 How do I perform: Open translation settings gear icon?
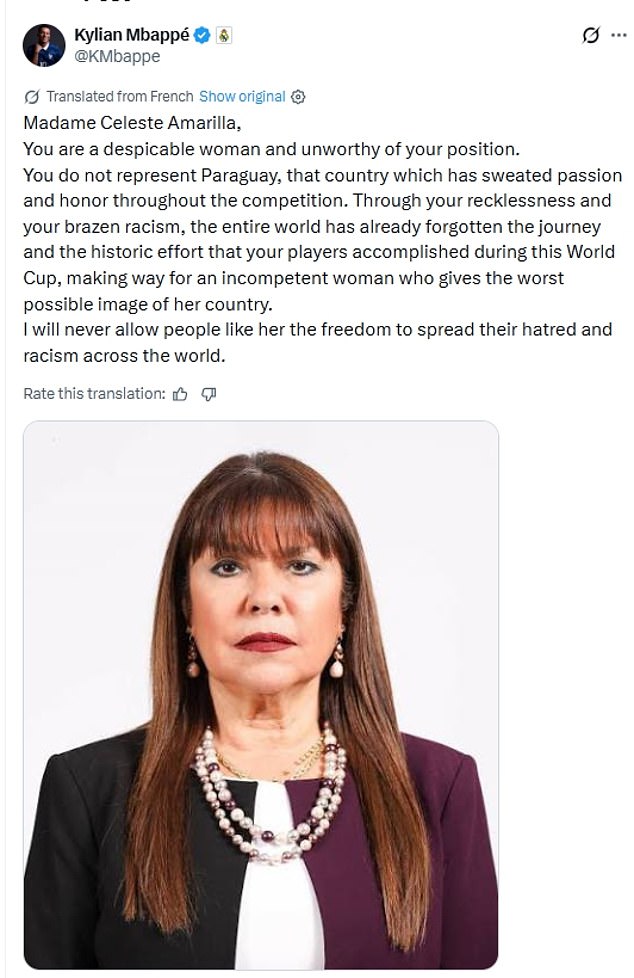298,97
